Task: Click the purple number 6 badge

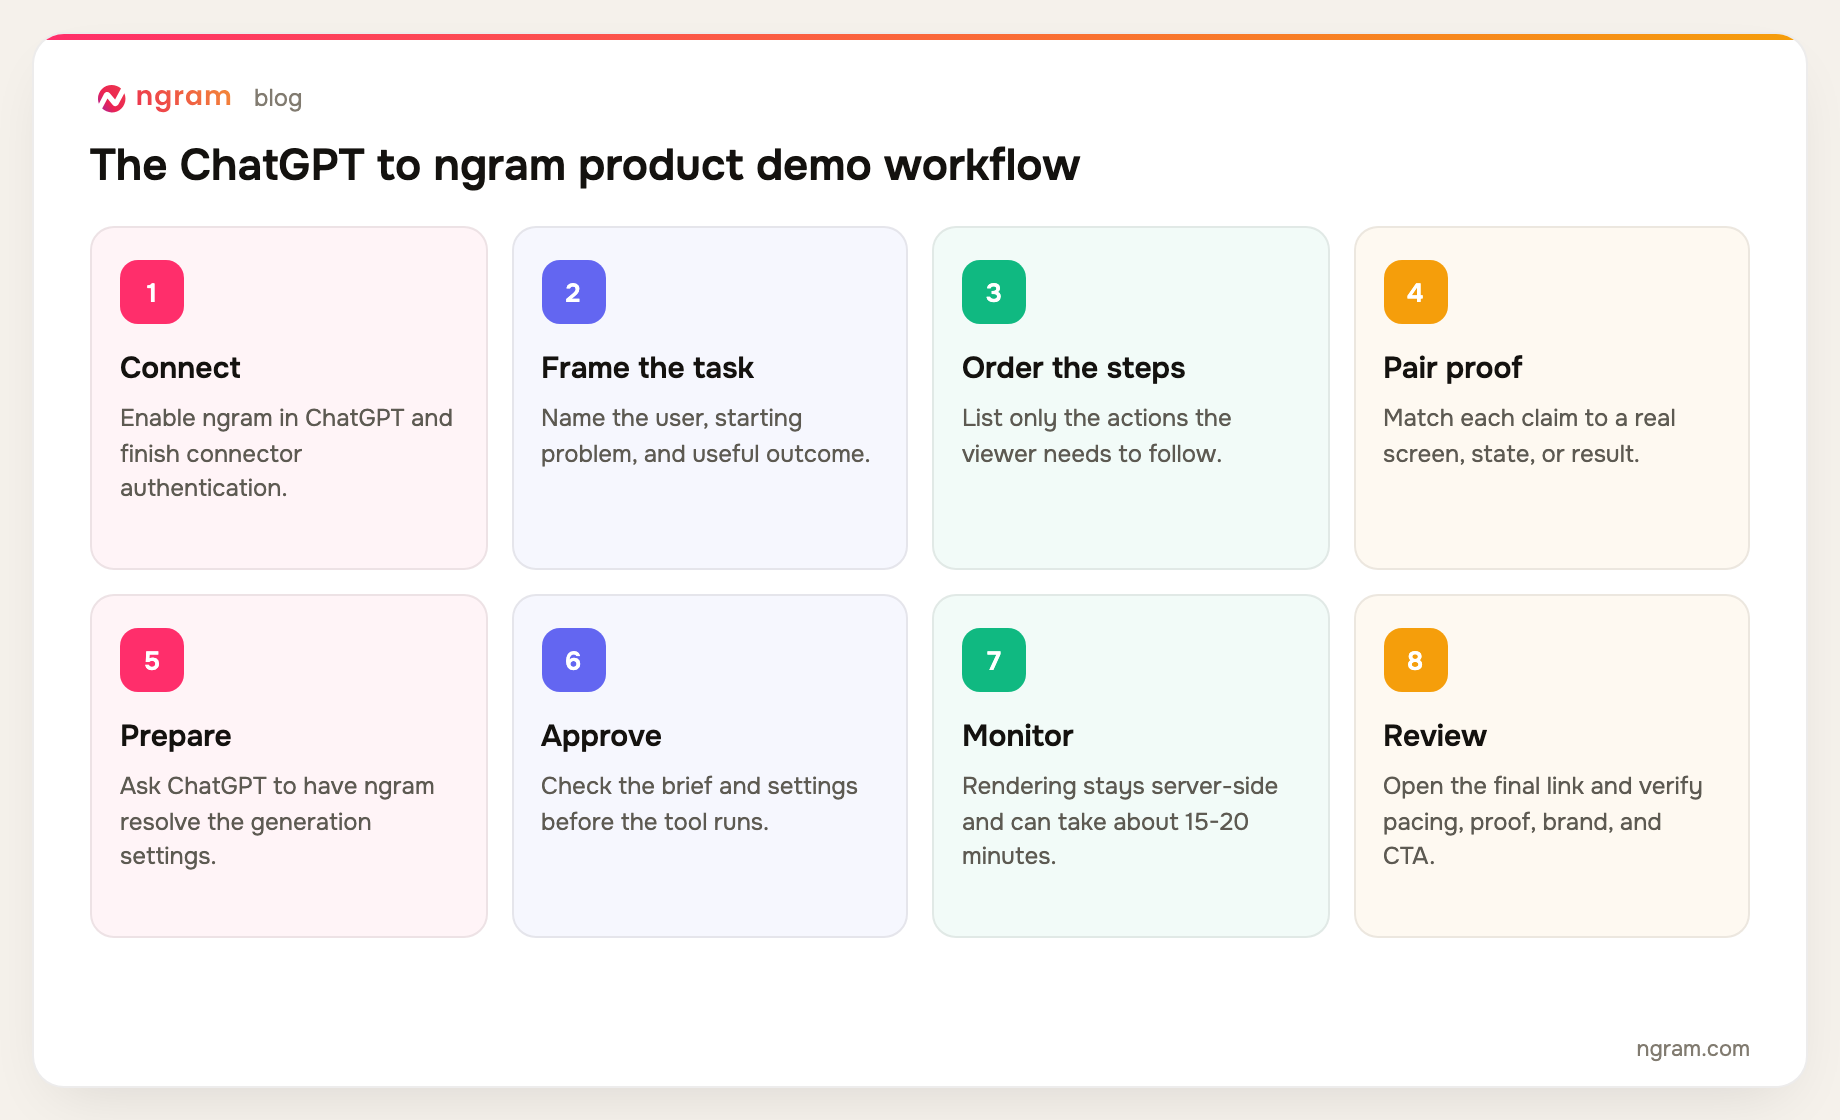Action: tap(574, 660)
